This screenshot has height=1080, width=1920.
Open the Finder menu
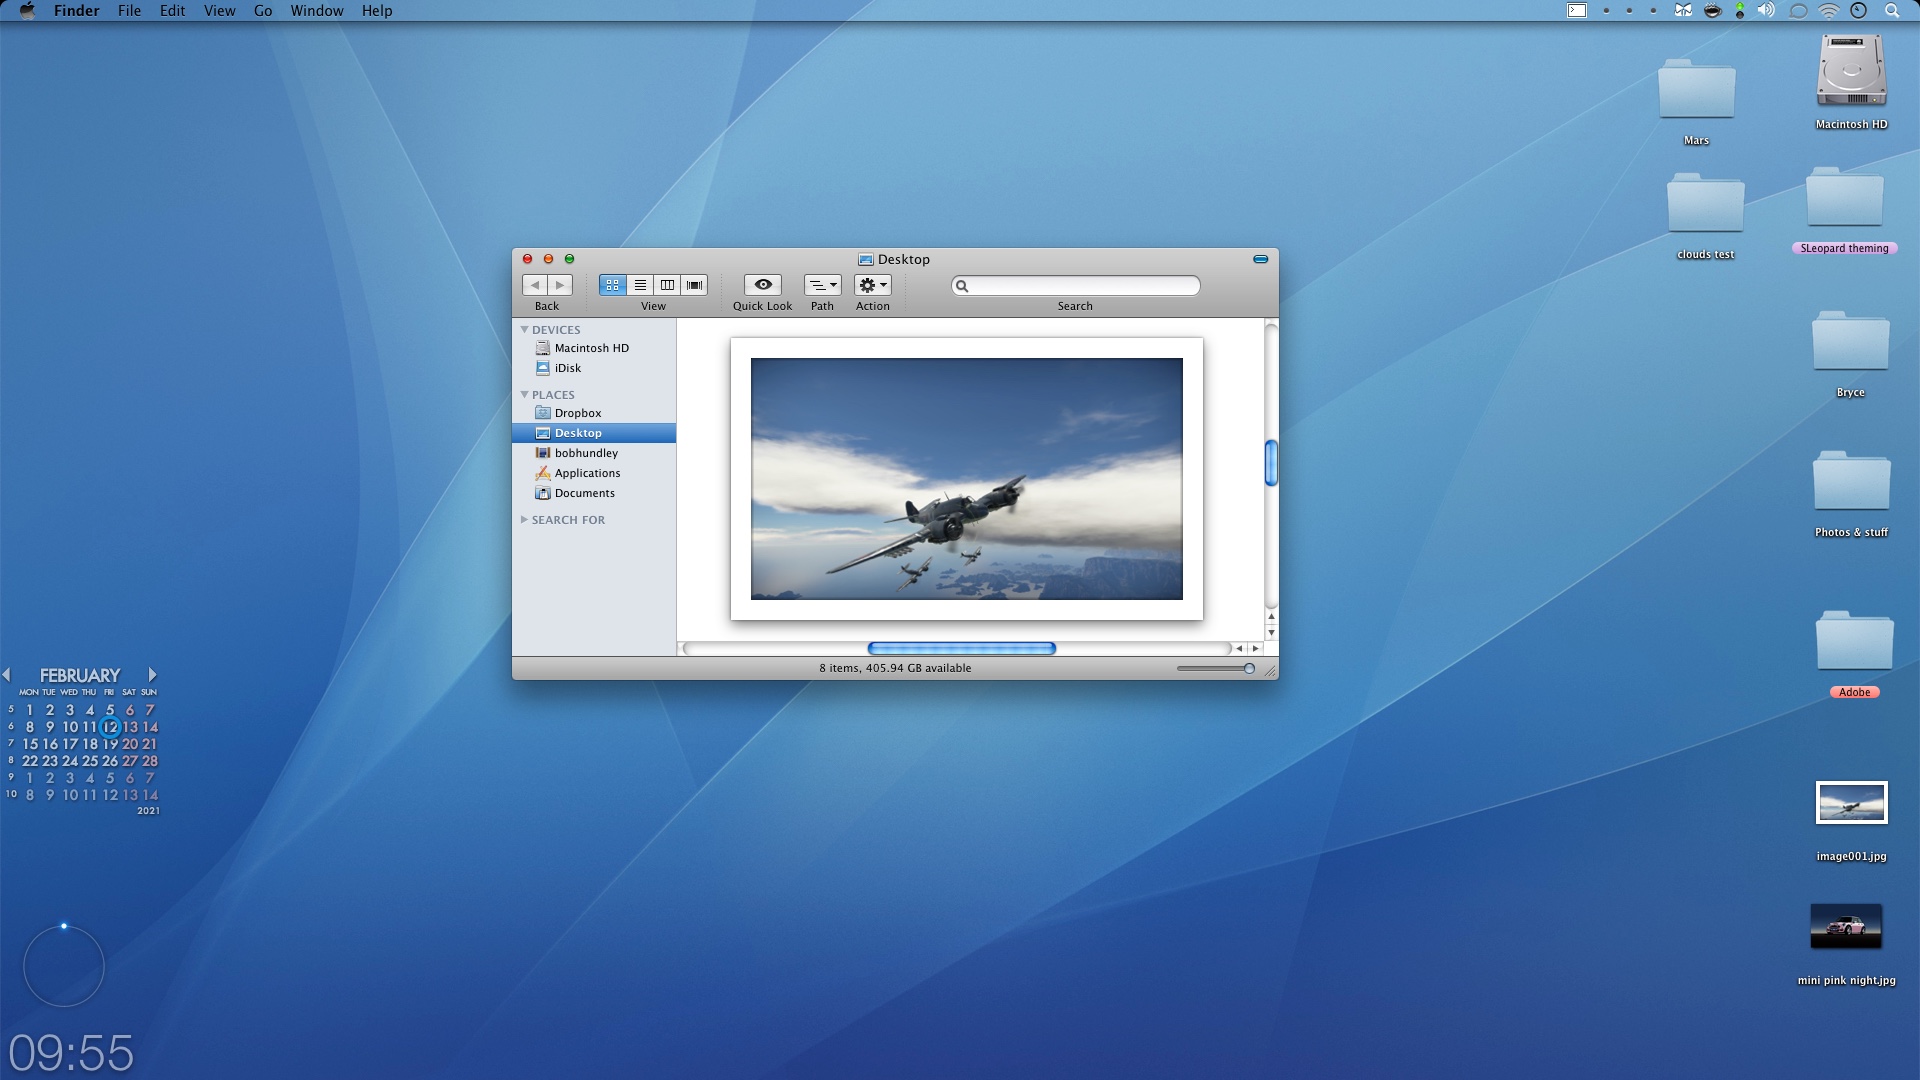click(x=77, y=11)
